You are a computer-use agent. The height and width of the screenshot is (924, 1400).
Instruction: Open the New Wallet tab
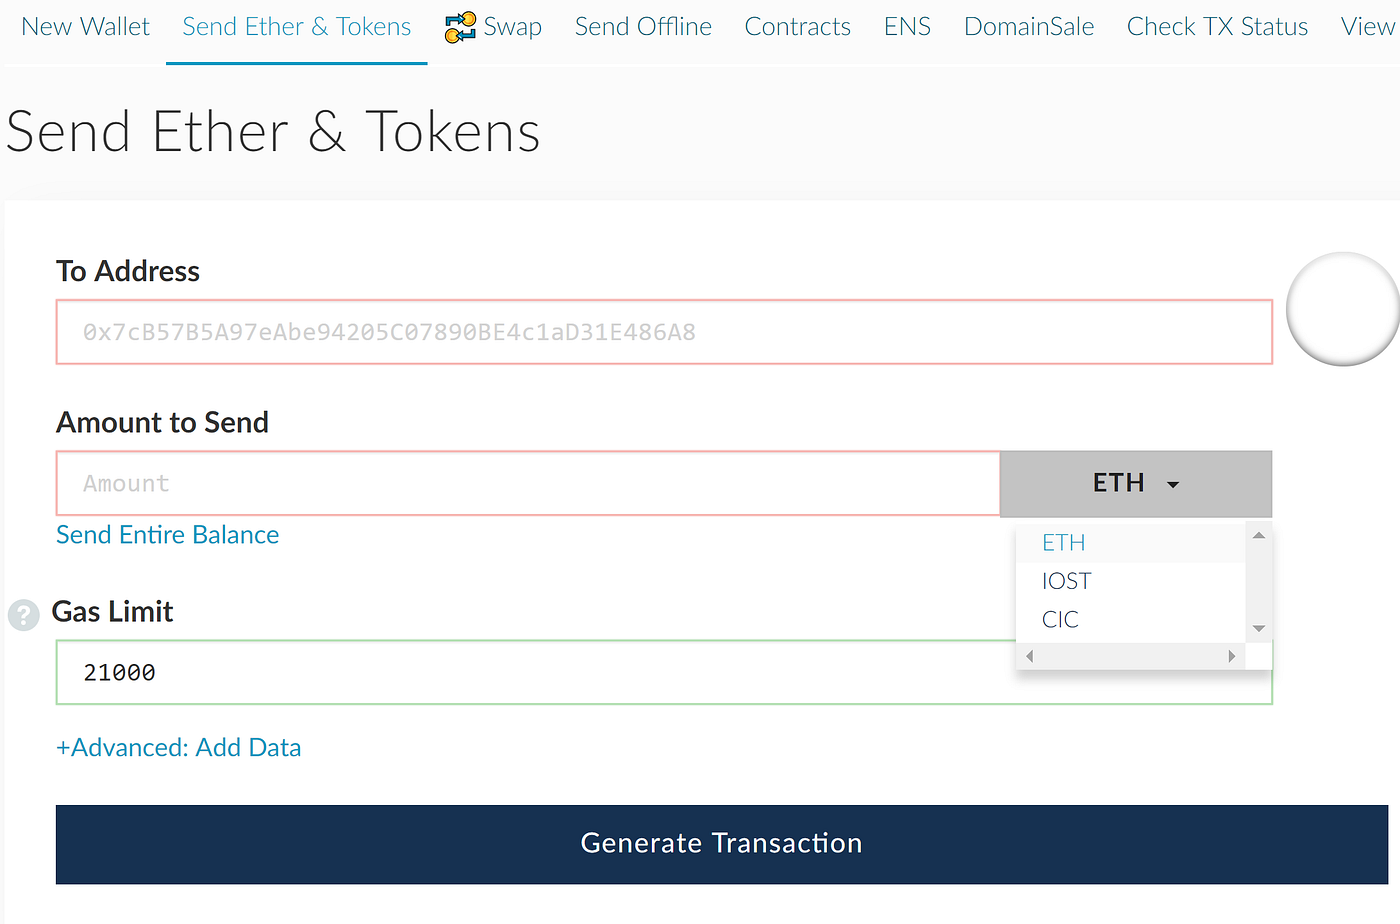[85, 27]
